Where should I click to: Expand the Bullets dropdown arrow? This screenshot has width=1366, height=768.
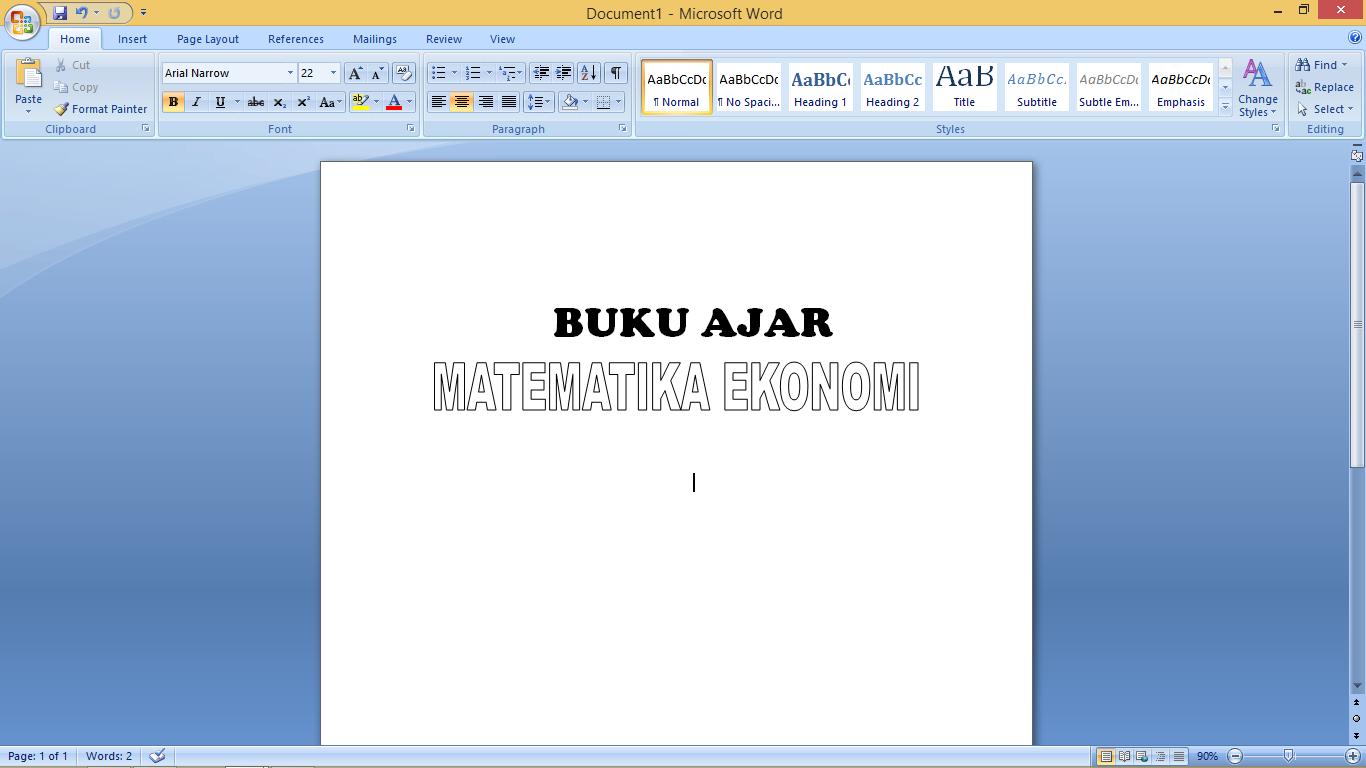(454, 73)
